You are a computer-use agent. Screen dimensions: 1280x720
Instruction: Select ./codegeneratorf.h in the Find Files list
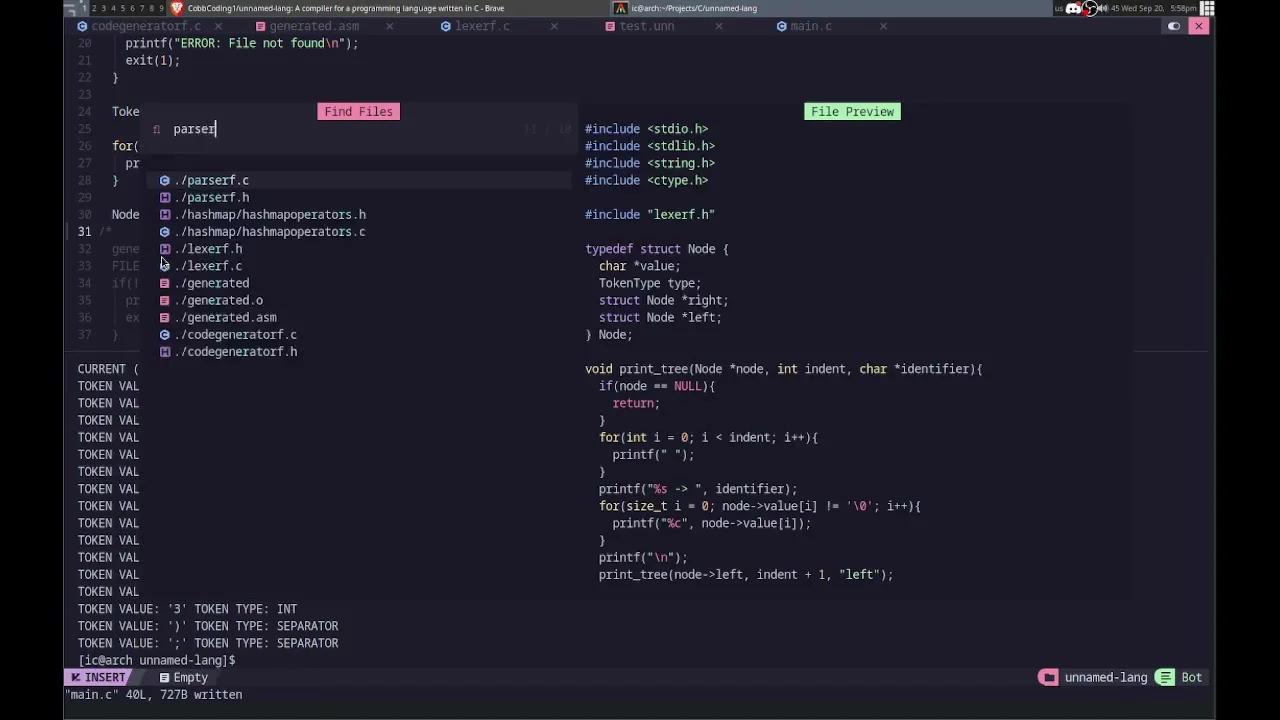[x=237, y=351]
